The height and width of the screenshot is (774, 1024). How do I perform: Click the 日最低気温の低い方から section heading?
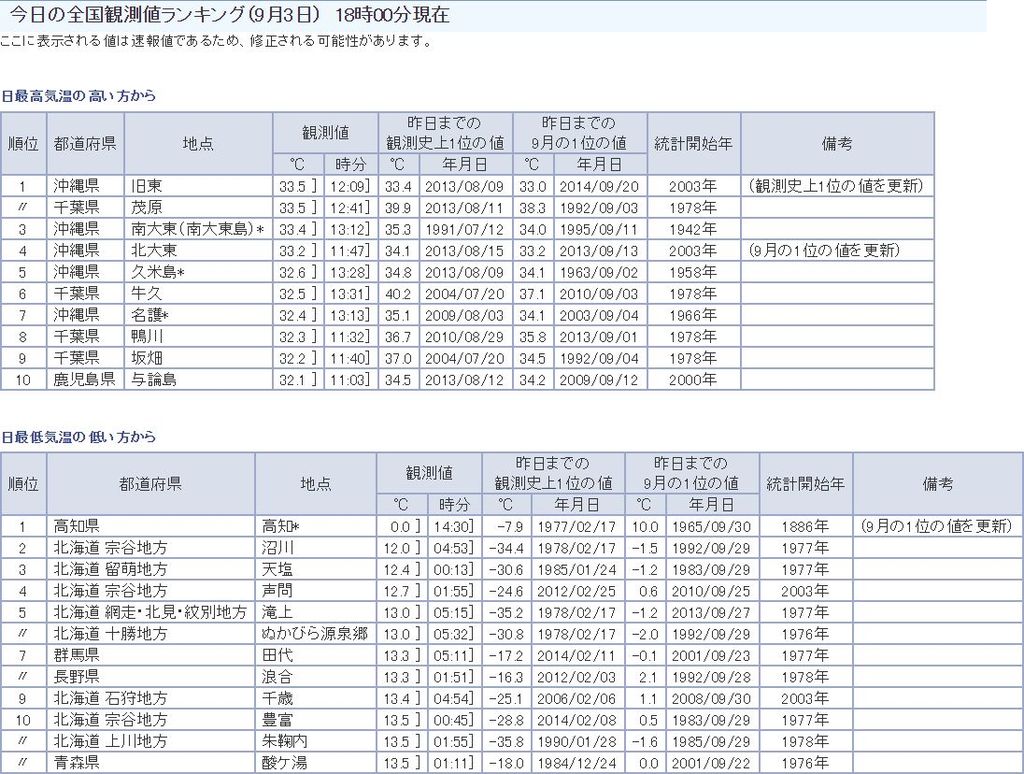[x=79, y=437]
